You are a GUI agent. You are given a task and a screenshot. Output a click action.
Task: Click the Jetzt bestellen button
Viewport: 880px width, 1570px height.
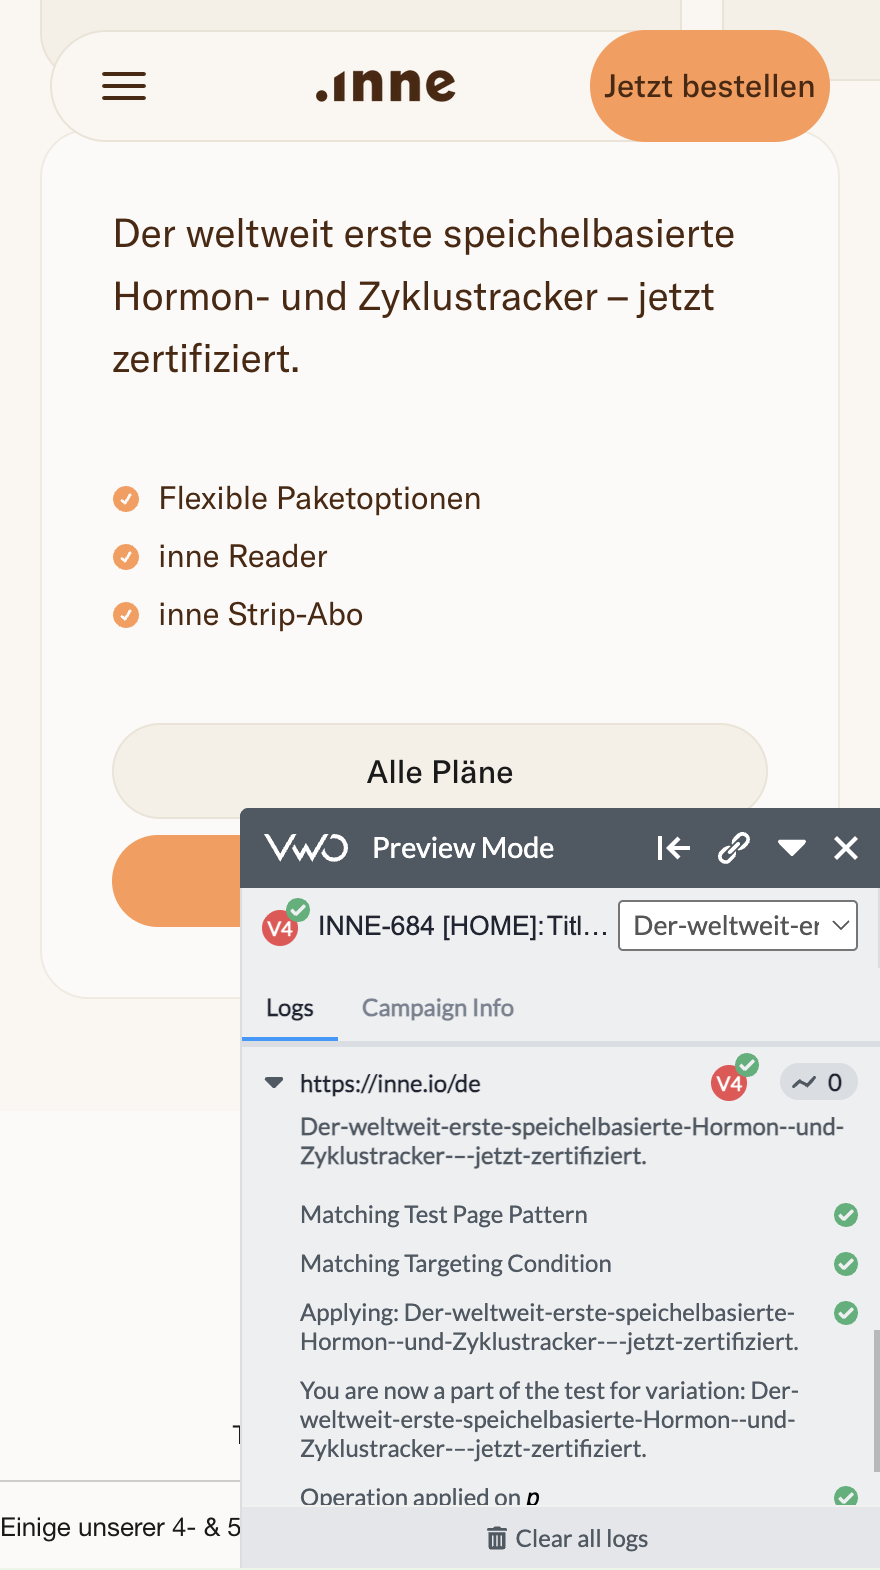pyautogui.click(x=709, y=86)
